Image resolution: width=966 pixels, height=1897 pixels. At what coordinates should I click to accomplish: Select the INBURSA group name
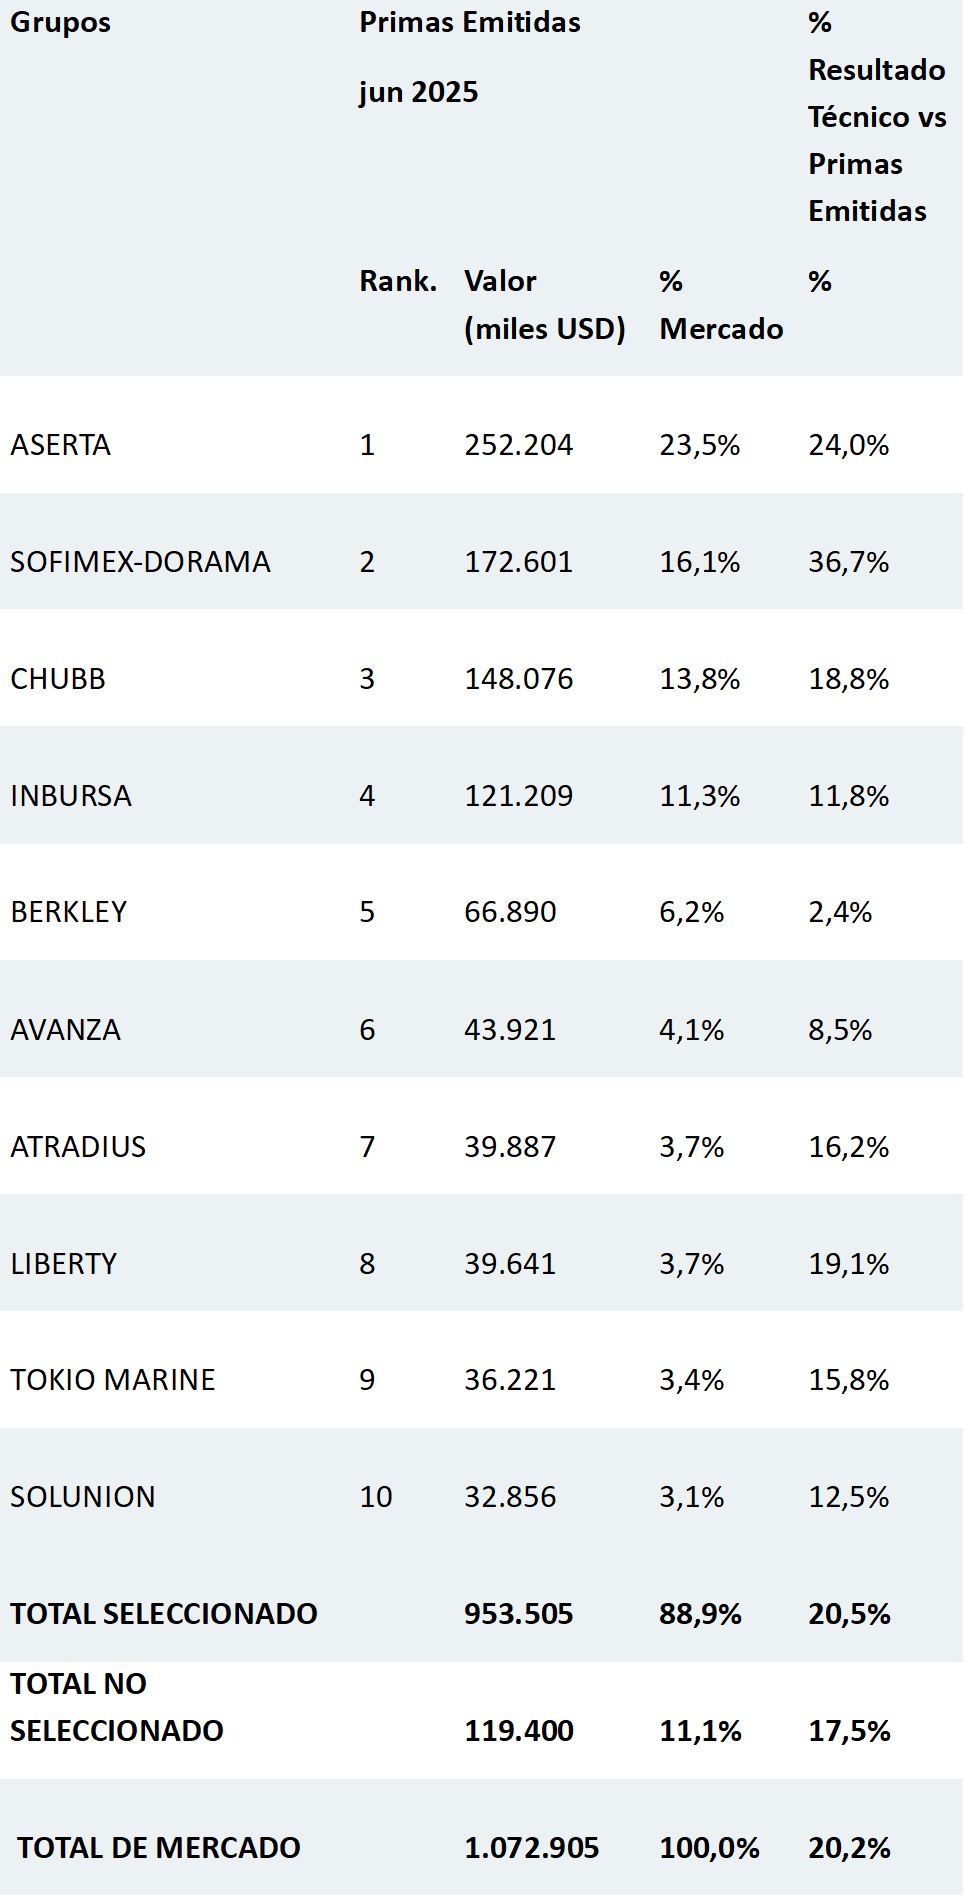tap(71, 796)
